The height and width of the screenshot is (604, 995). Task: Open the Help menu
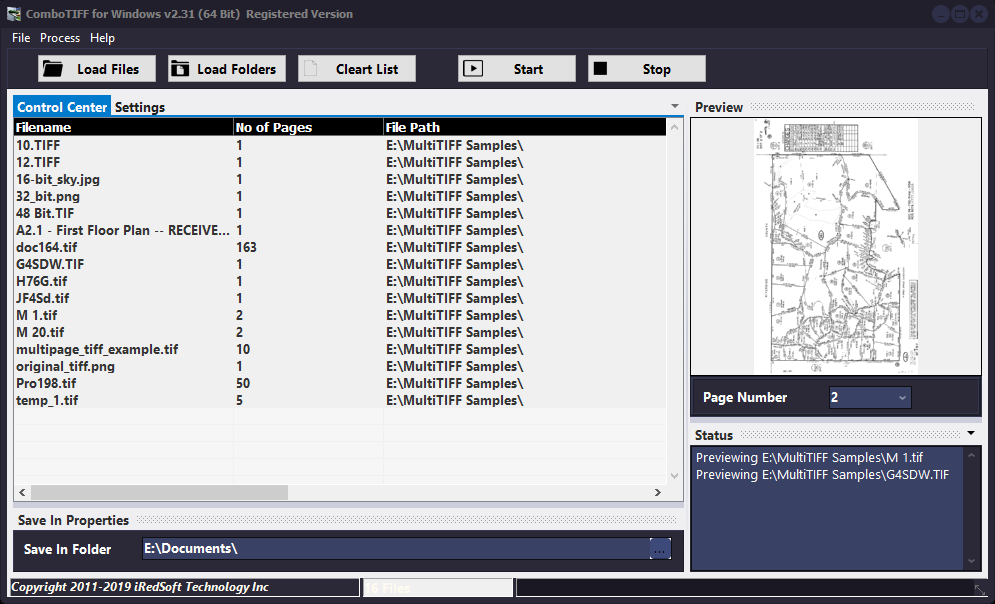click(x=102, y=37)
